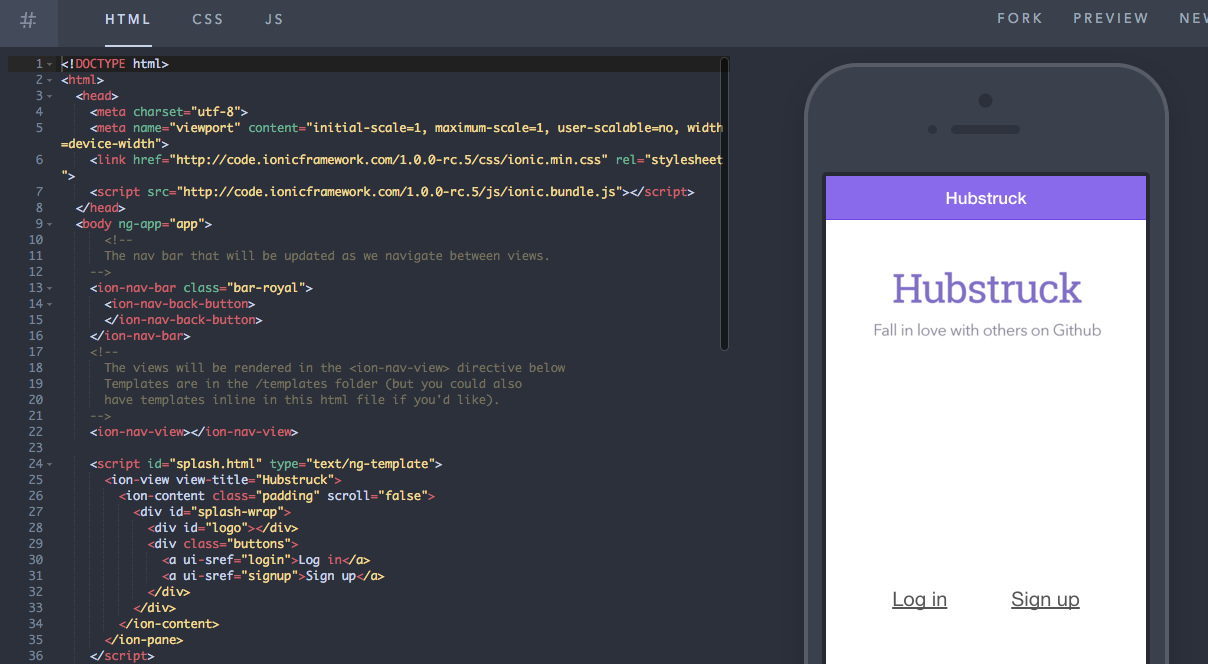Collapse the script fold on line 24
The width and height of the screenshot is (1208, 664).
coord(49,464)
